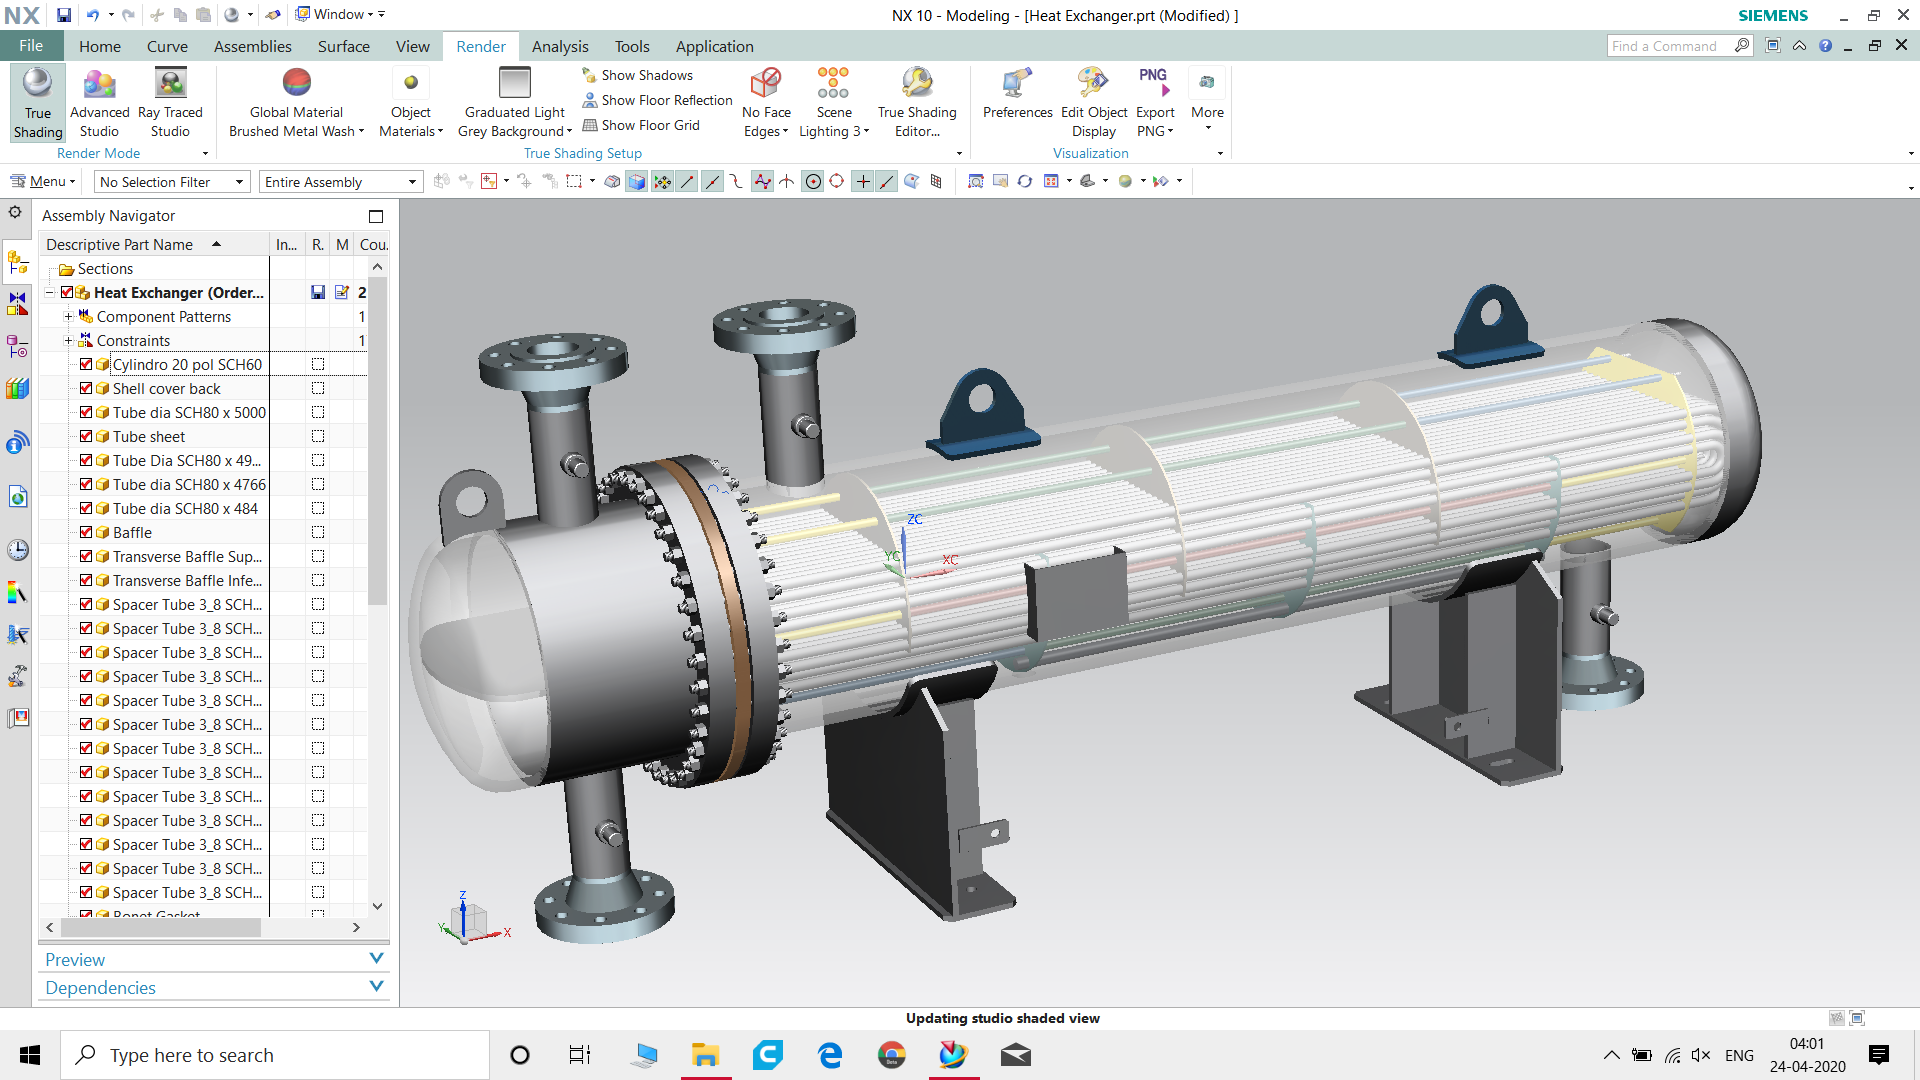This screenshot has height=1080, width=1920.
Task: Save the part with the floppy icon
Action: [x=63, y=15]
